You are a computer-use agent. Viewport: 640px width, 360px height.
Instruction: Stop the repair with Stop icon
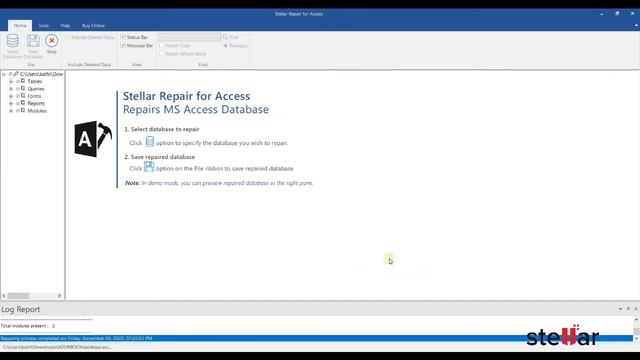tap(51, 40)
